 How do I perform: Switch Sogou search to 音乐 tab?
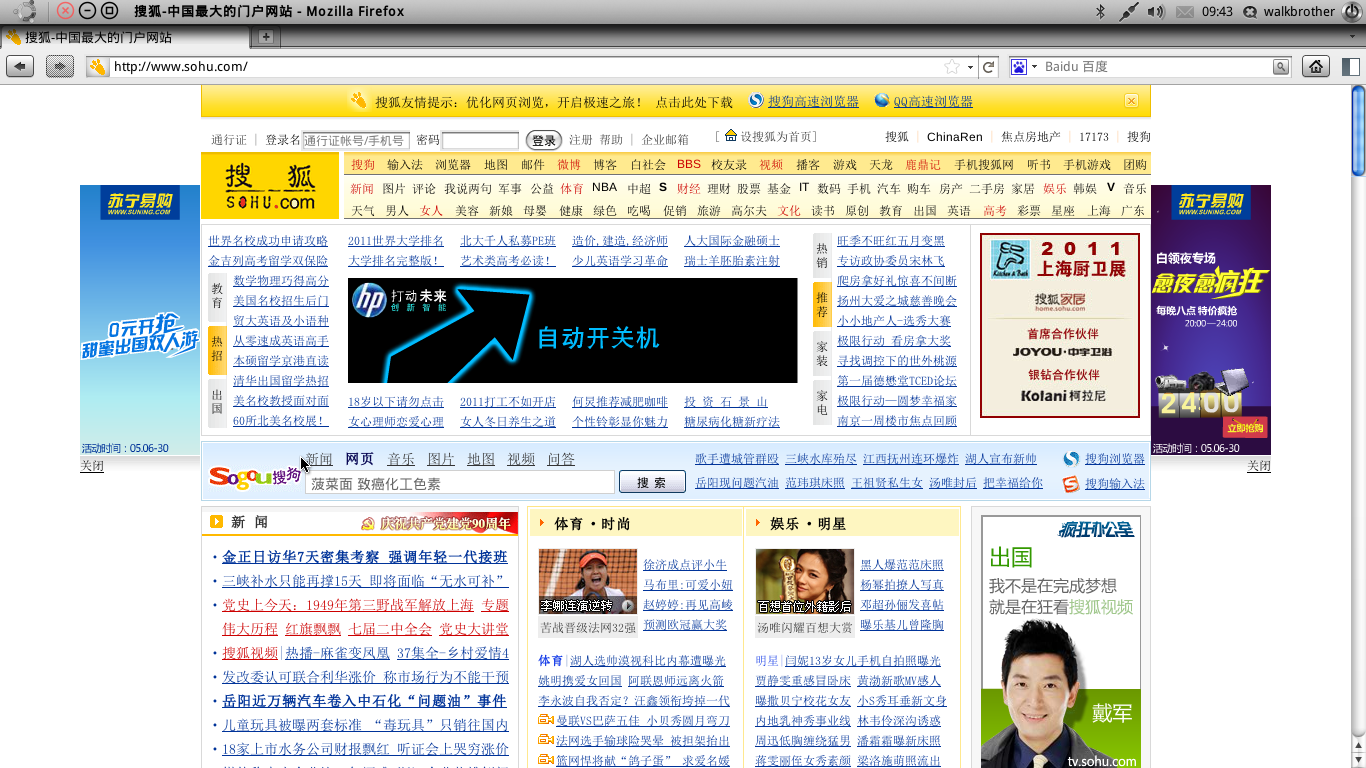point(401,460)
